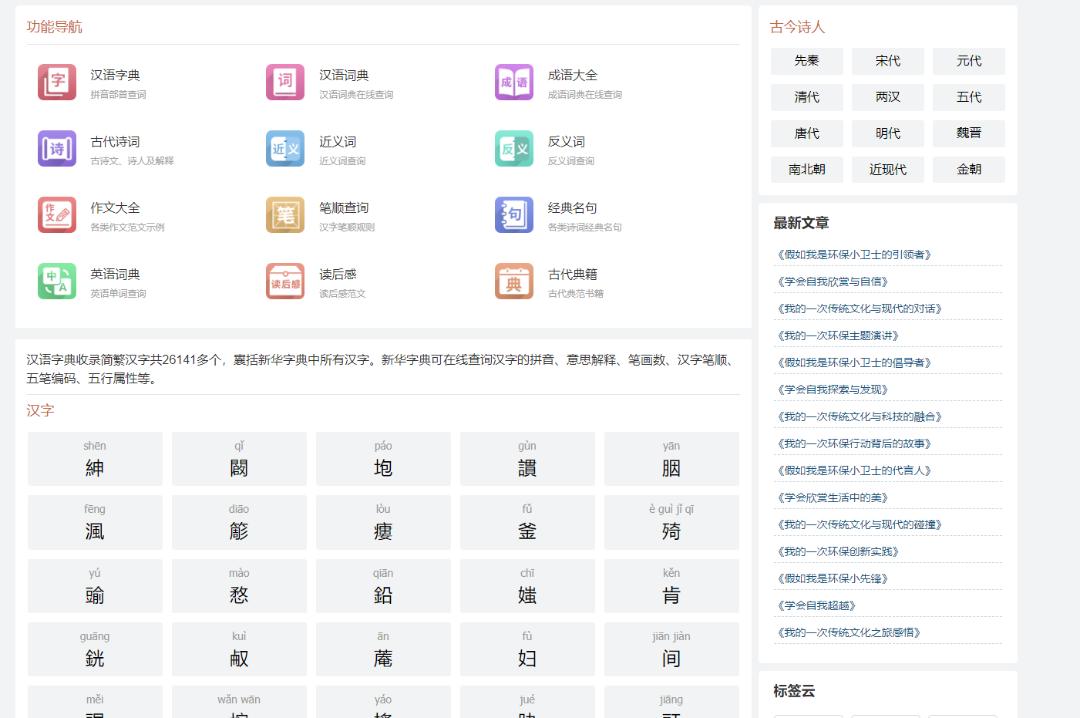
Task: Open article 《假如我是环保小先锋》
Action: (832, 579)
